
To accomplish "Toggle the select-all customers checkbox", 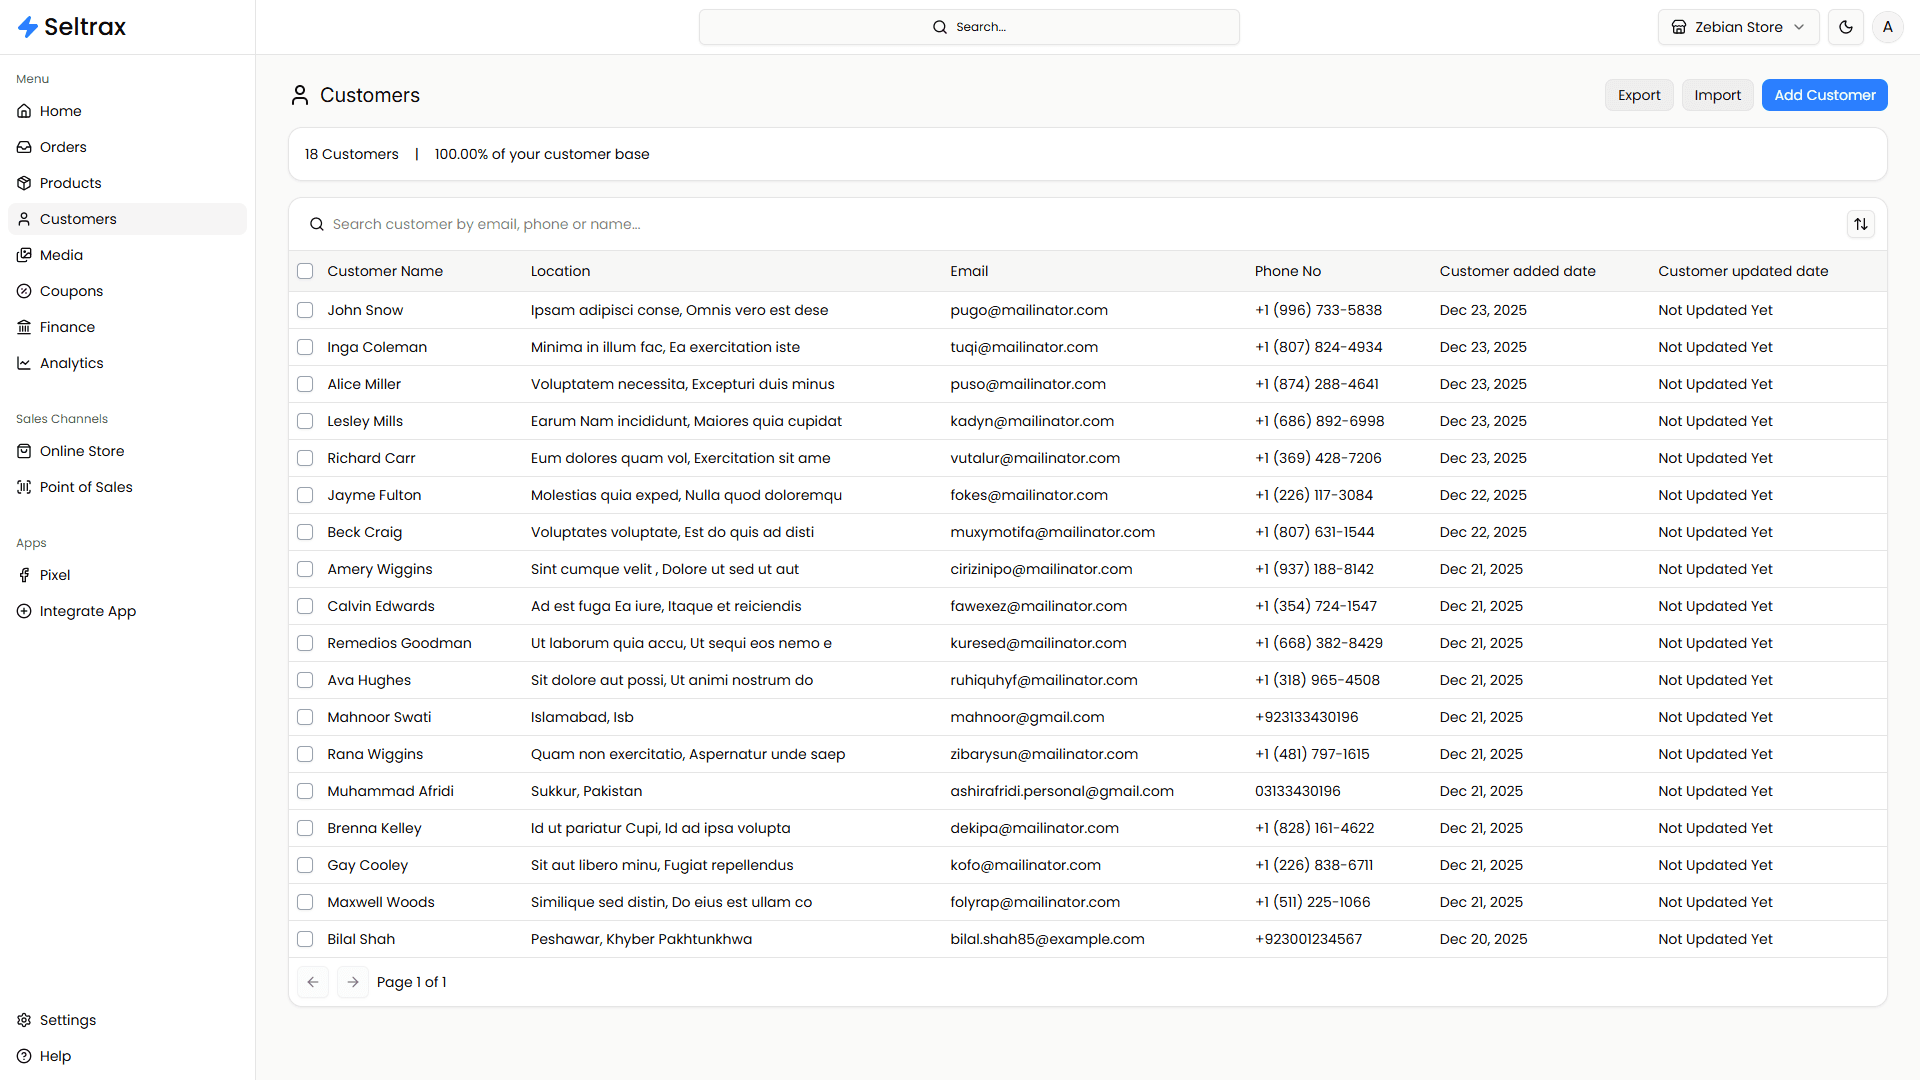I will tap(305, 271).
